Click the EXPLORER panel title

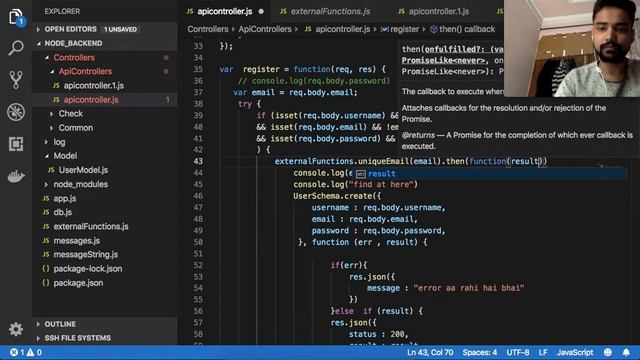tap(62, 11)
